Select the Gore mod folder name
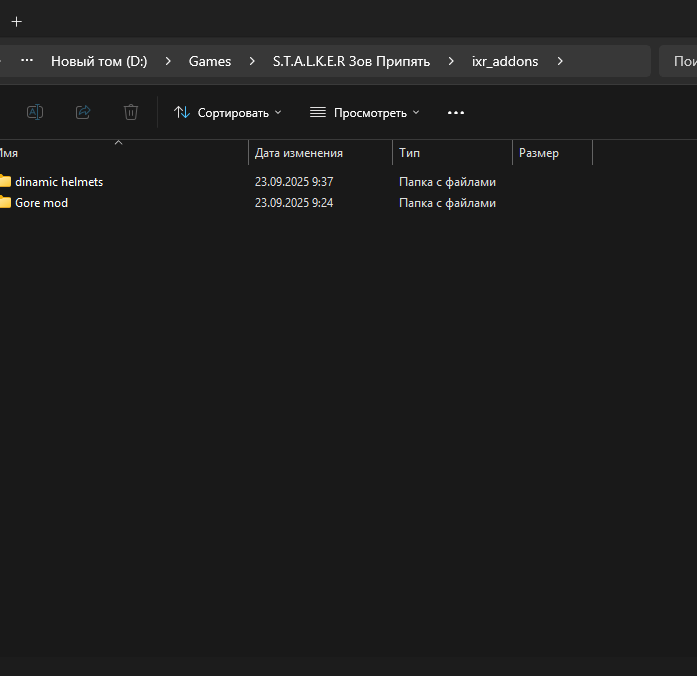 click(x=41, y=203)
